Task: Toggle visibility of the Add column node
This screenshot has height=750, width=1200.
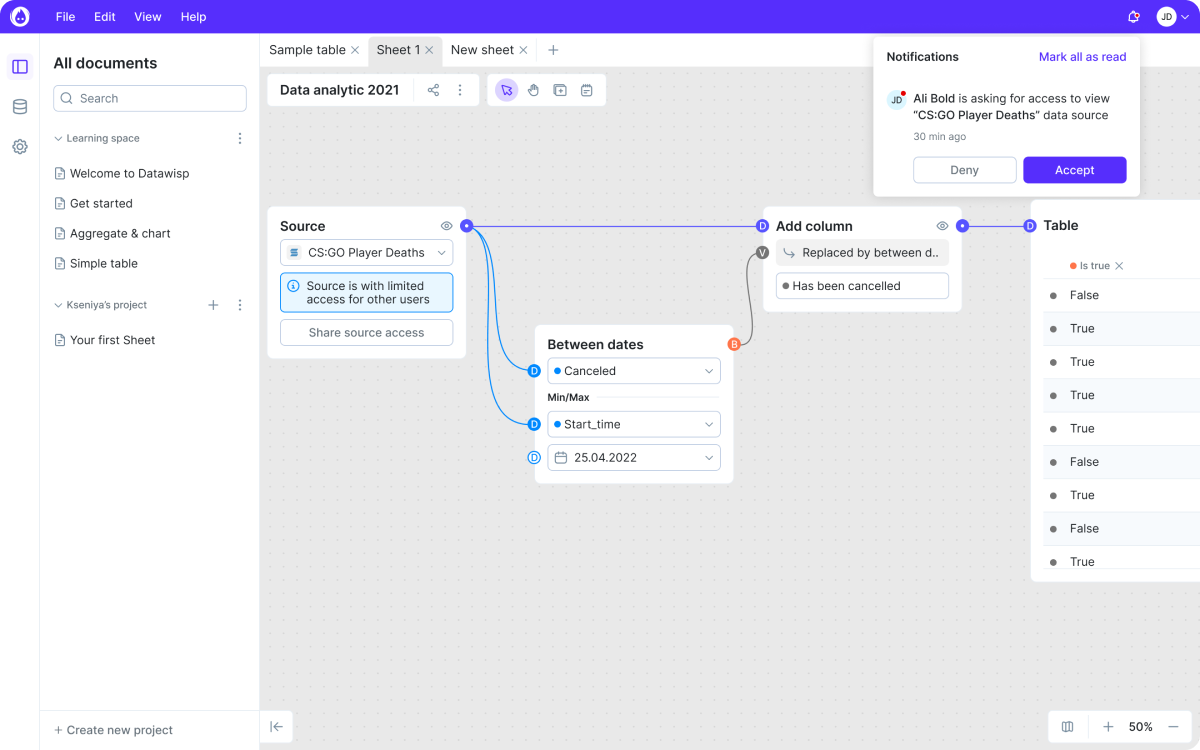Action: point(941,226)
